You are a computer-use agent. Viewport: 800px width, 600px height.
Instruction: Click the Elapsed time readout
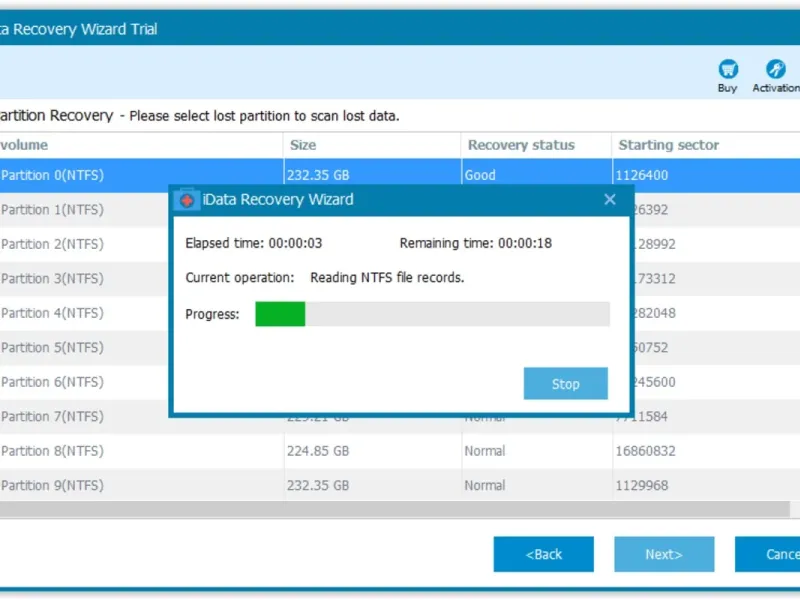click(x=254, y=243)
